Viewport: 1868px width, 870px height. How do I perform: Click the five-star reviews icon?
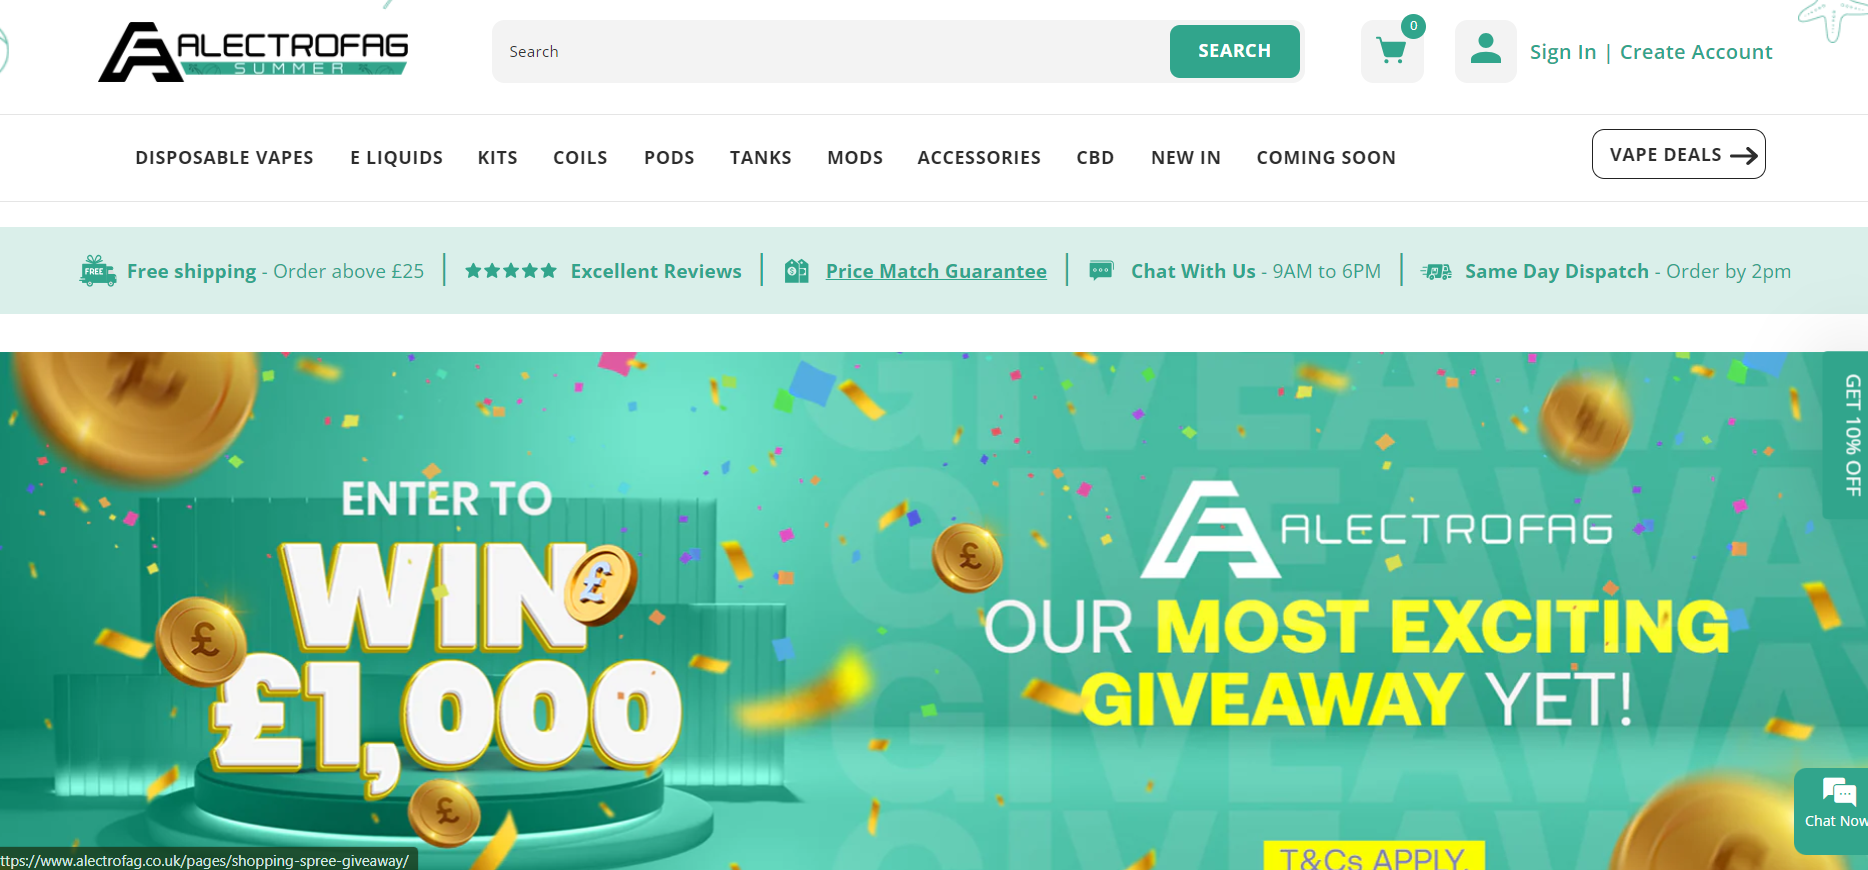click(511, 271)
